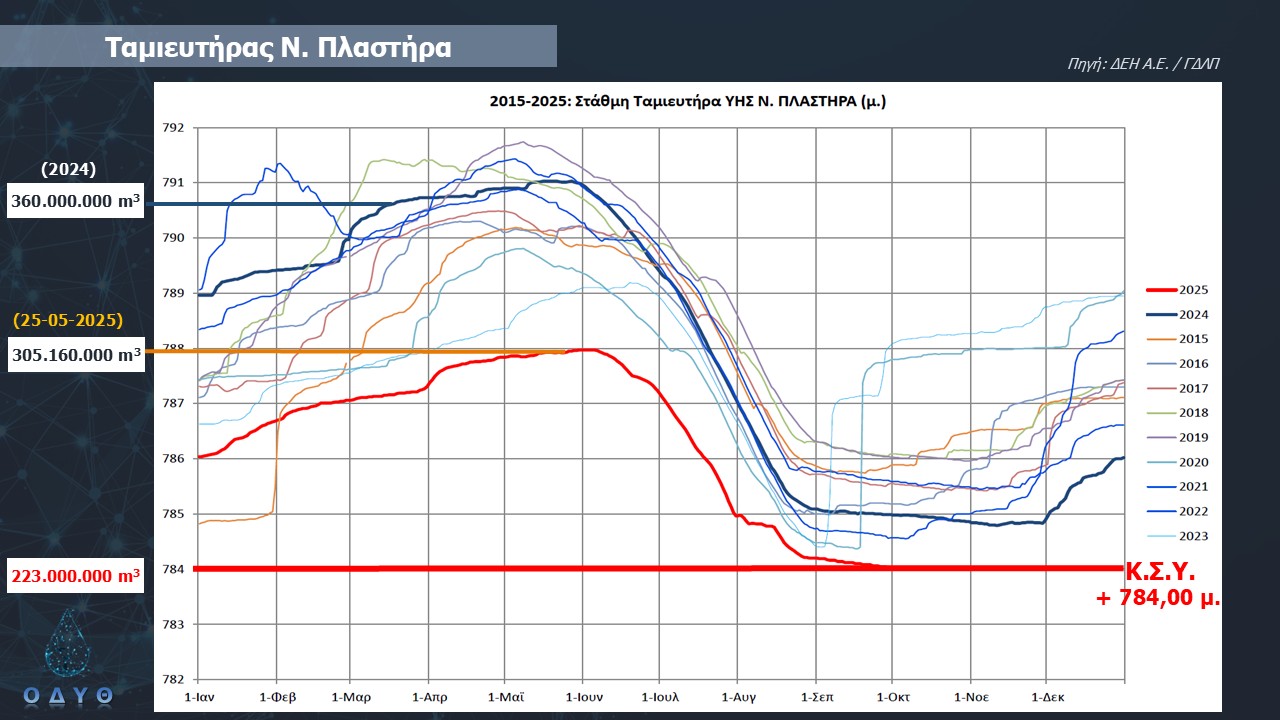Click the source text Πηγή: ΔΕΗ Α.Ε. / ΓΔΛΠ
The image size is (1280, 720).
pos(1143,64)
